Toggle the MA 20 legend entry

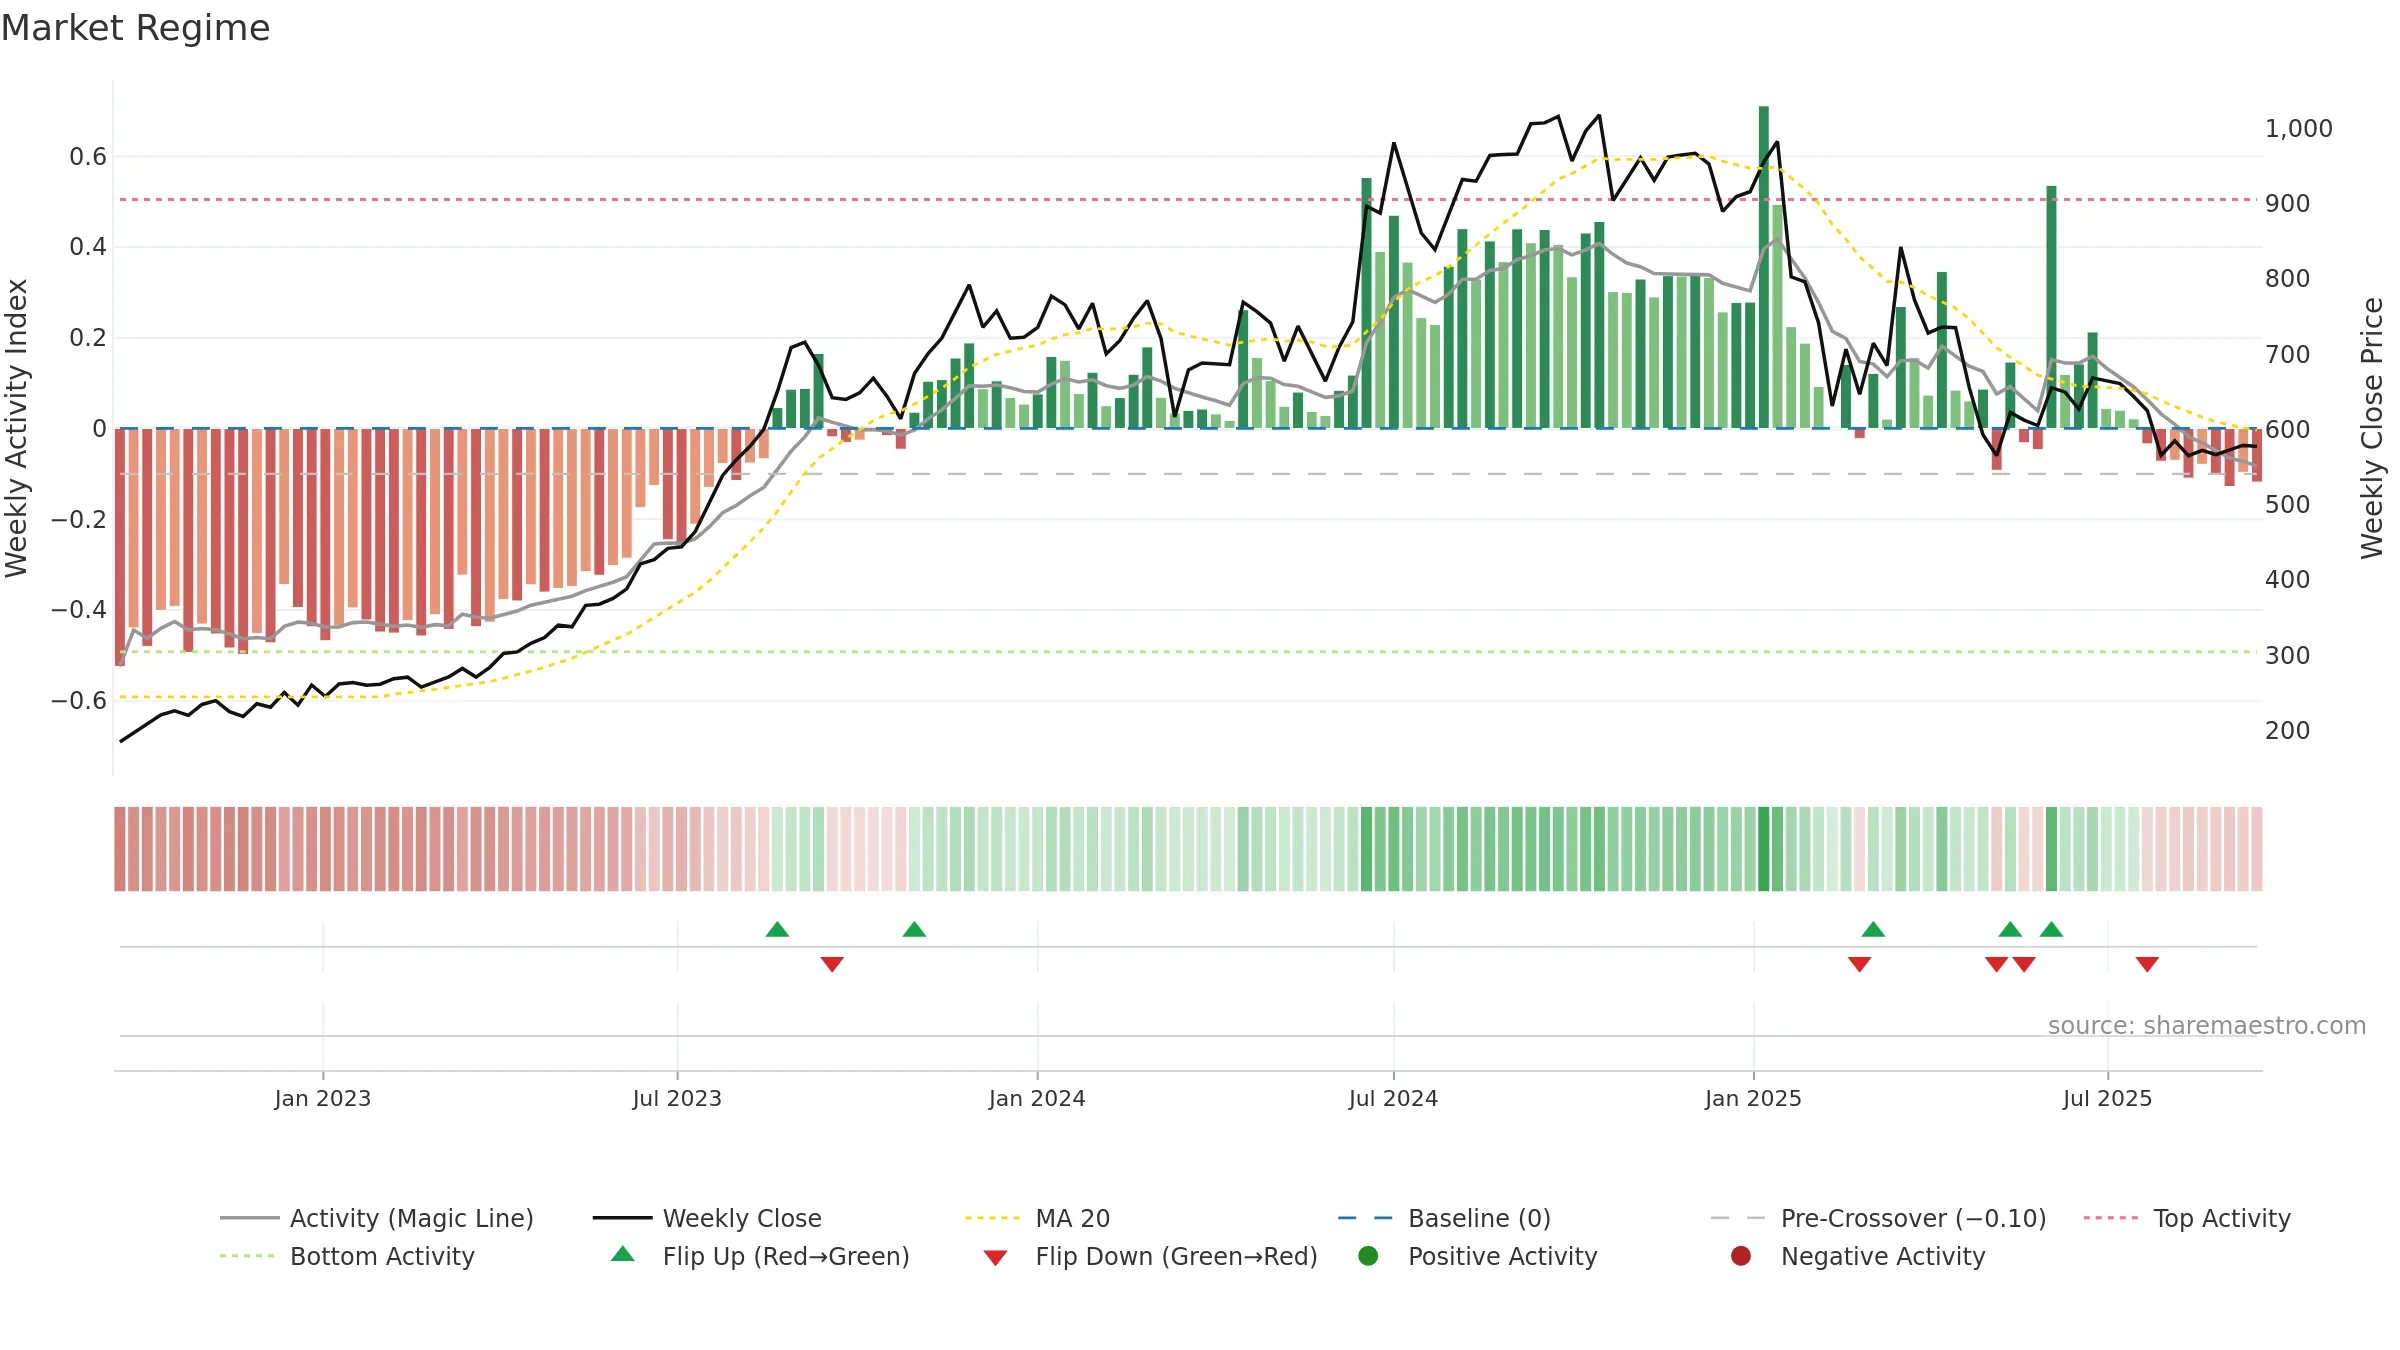(x=1037, y=1218)
